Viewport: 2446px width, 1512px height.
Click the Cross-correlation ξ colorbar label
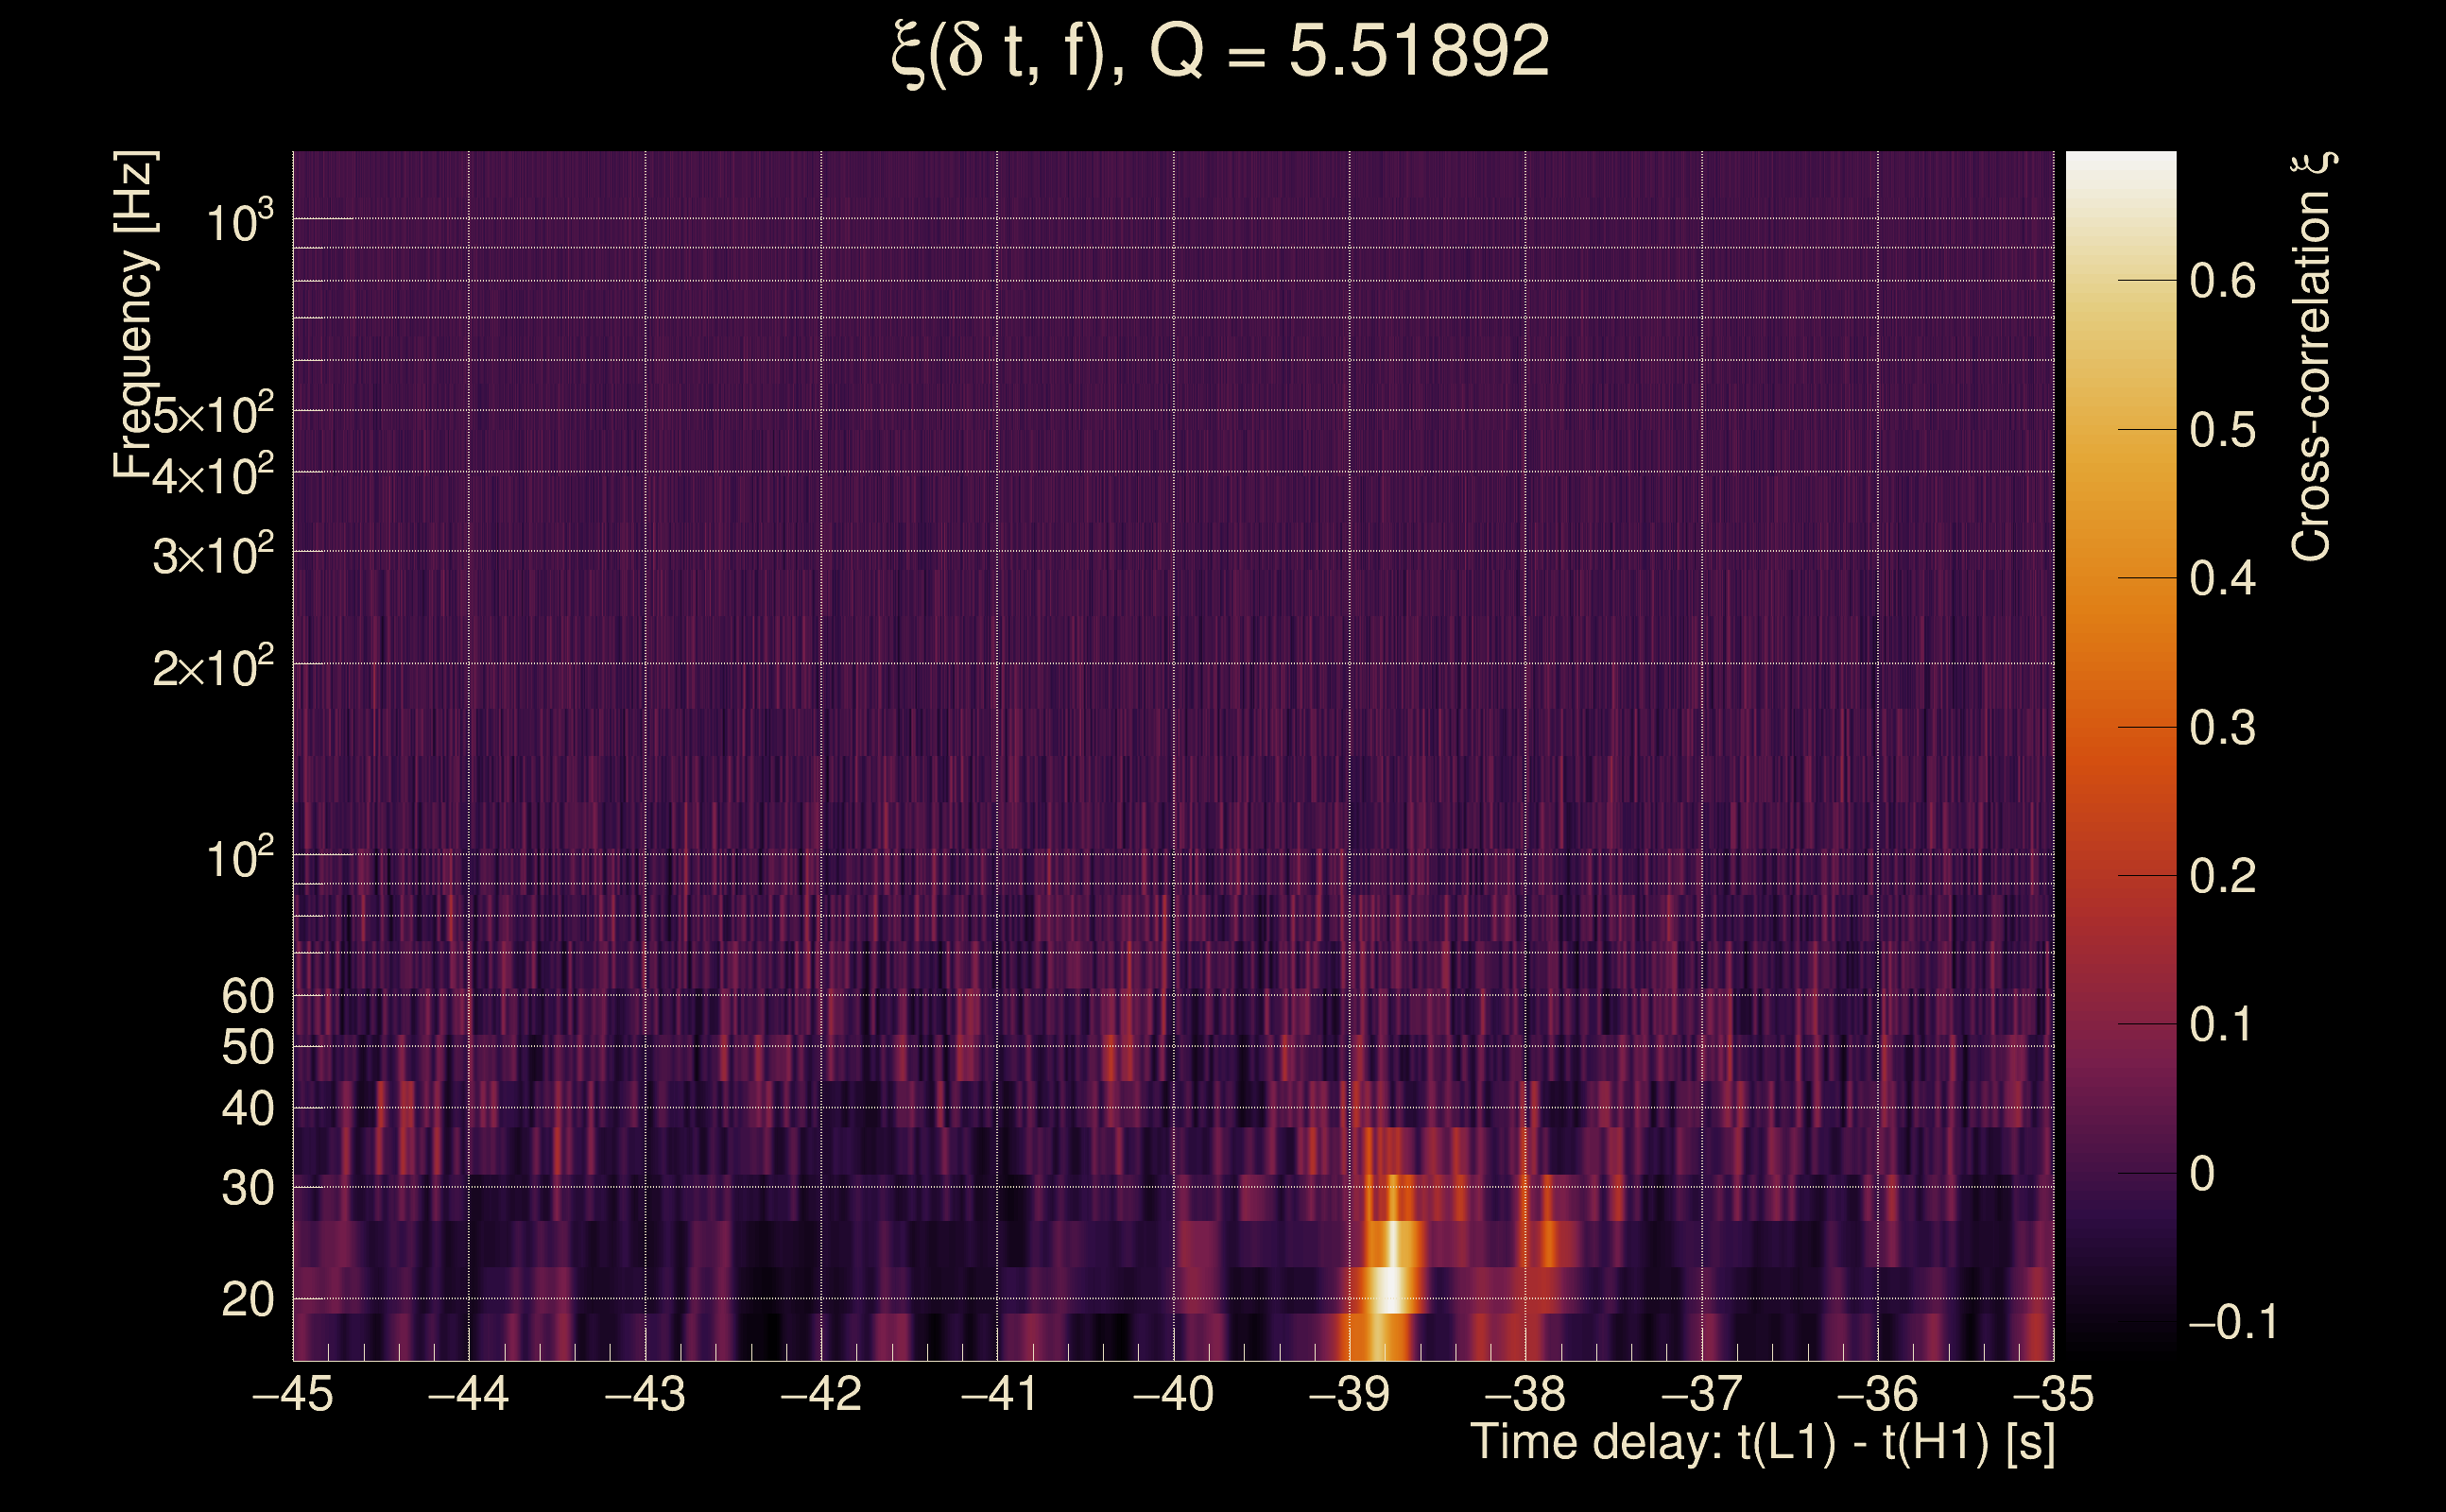coord(2312,357)
